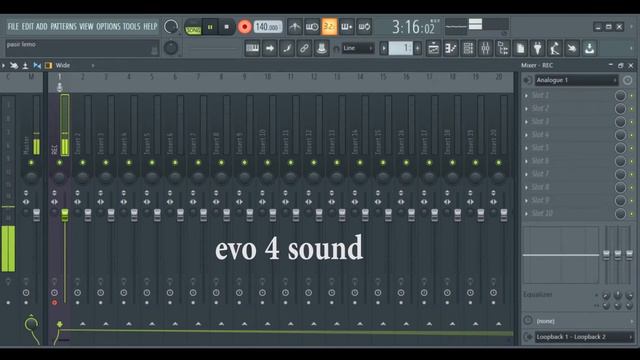The image size is (640, 360).
Task: Mute Insert 10 track green LED
Action: click(x=267, y=163)
